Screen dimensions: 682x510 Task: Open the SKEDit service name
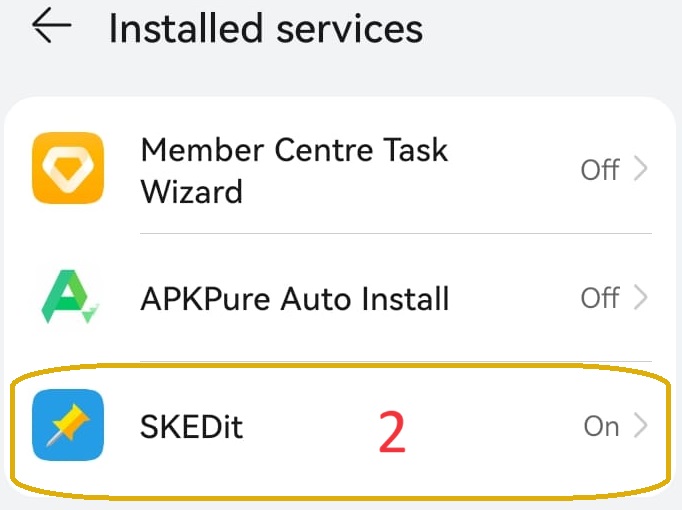tap(191, 427)
